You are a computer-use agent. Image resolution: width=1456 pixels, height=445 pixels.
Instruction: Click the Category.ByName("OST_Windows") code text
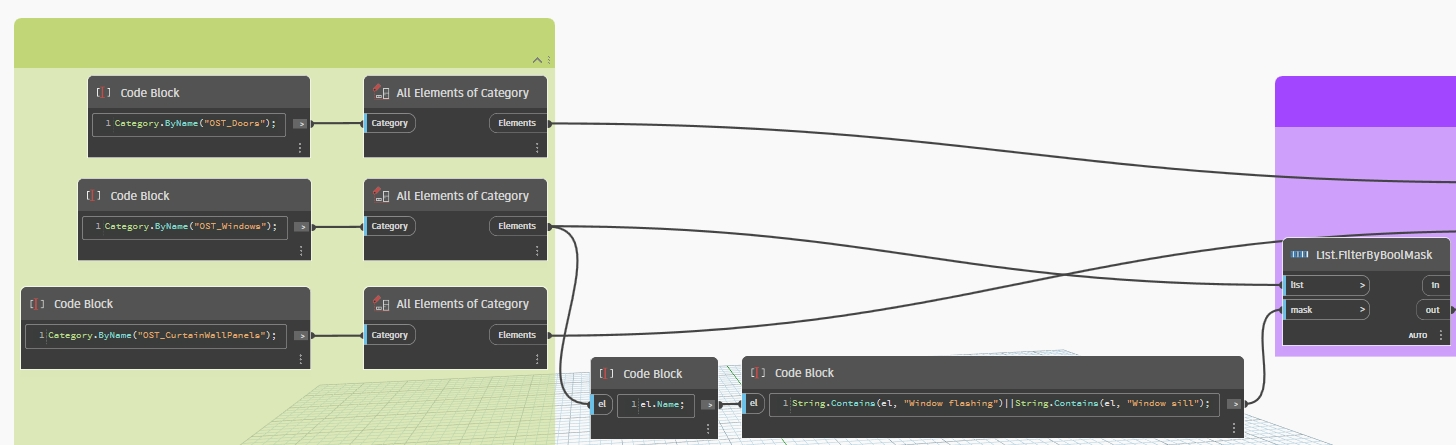(190, 226)
